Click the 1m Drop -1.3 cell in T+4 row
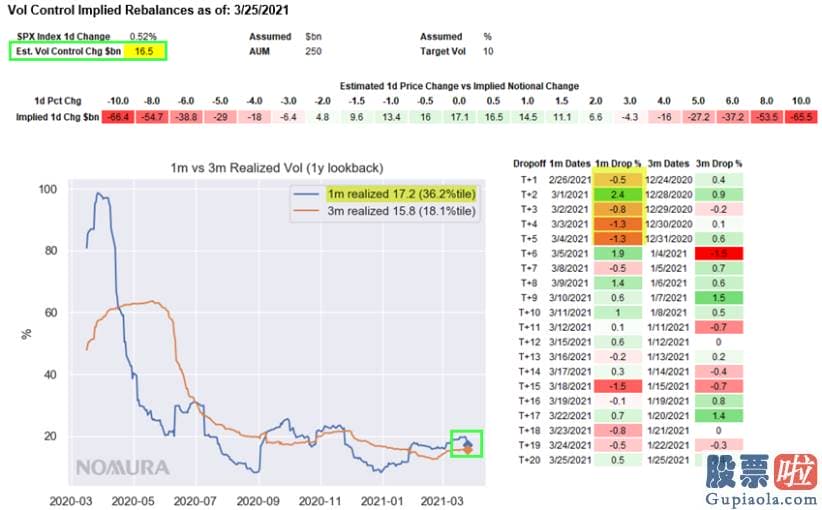 [x=618, y=224]
